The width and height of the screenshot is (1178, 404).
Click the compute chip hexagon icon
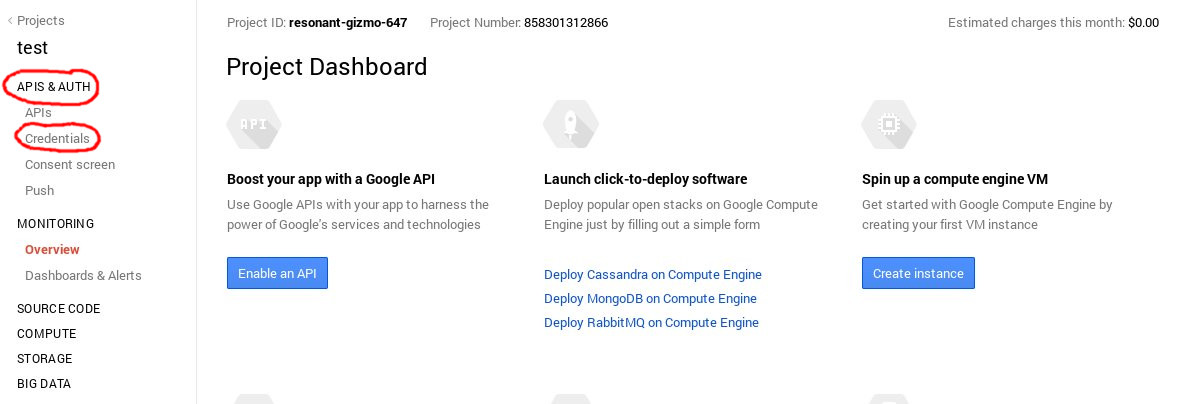pos(889,124)
